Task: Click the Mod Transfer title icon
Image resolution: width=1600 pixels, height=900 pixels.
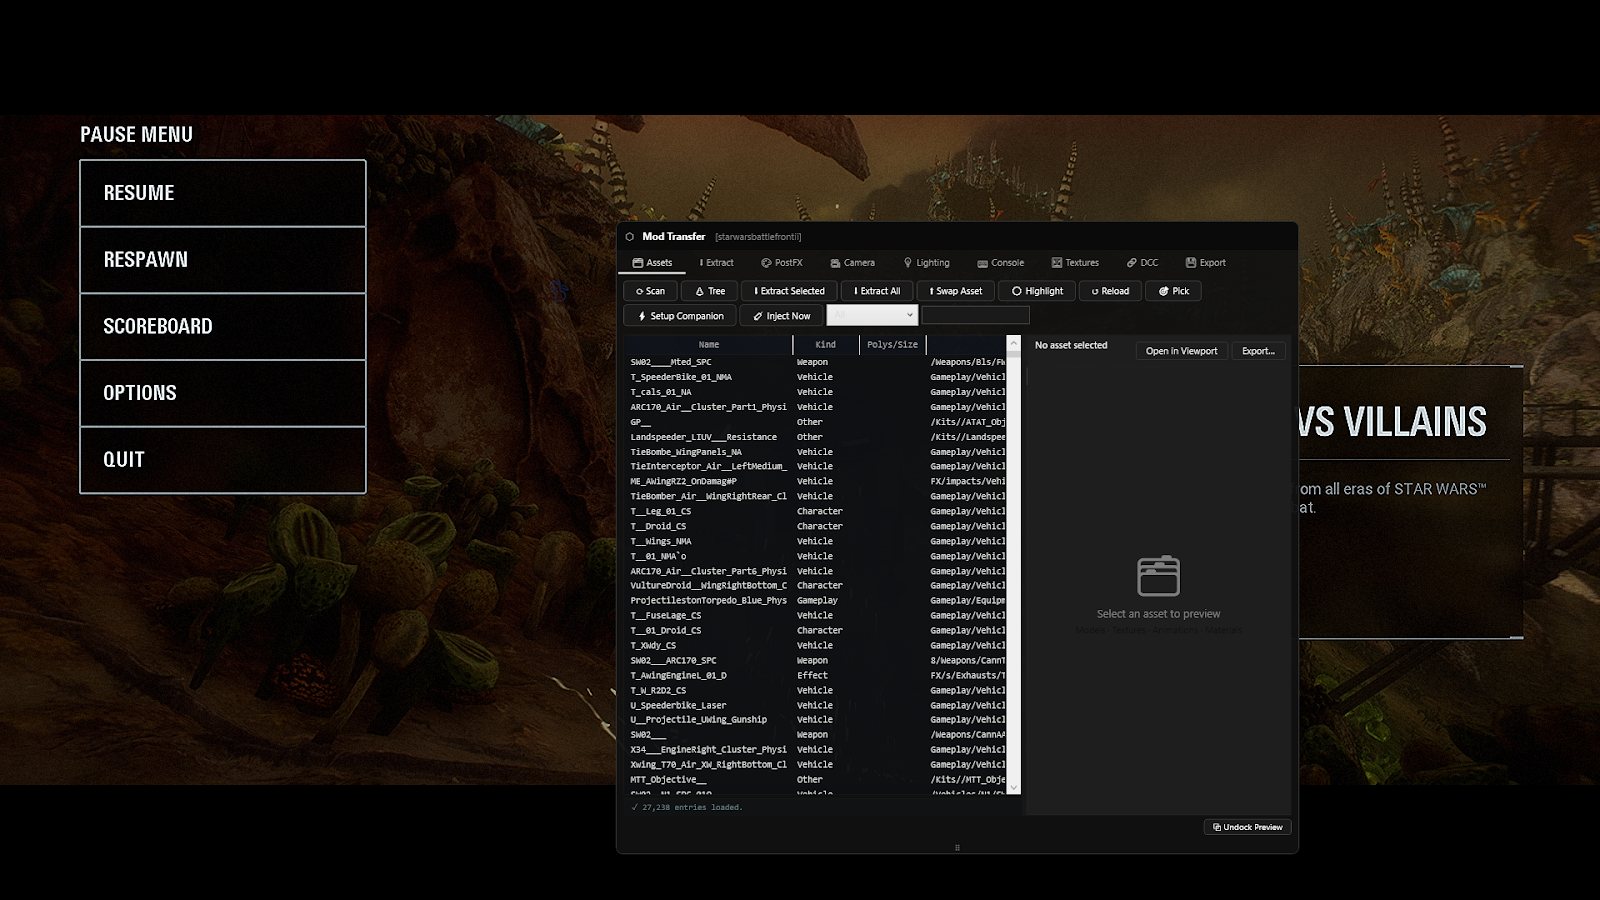Action: point(630,237)
